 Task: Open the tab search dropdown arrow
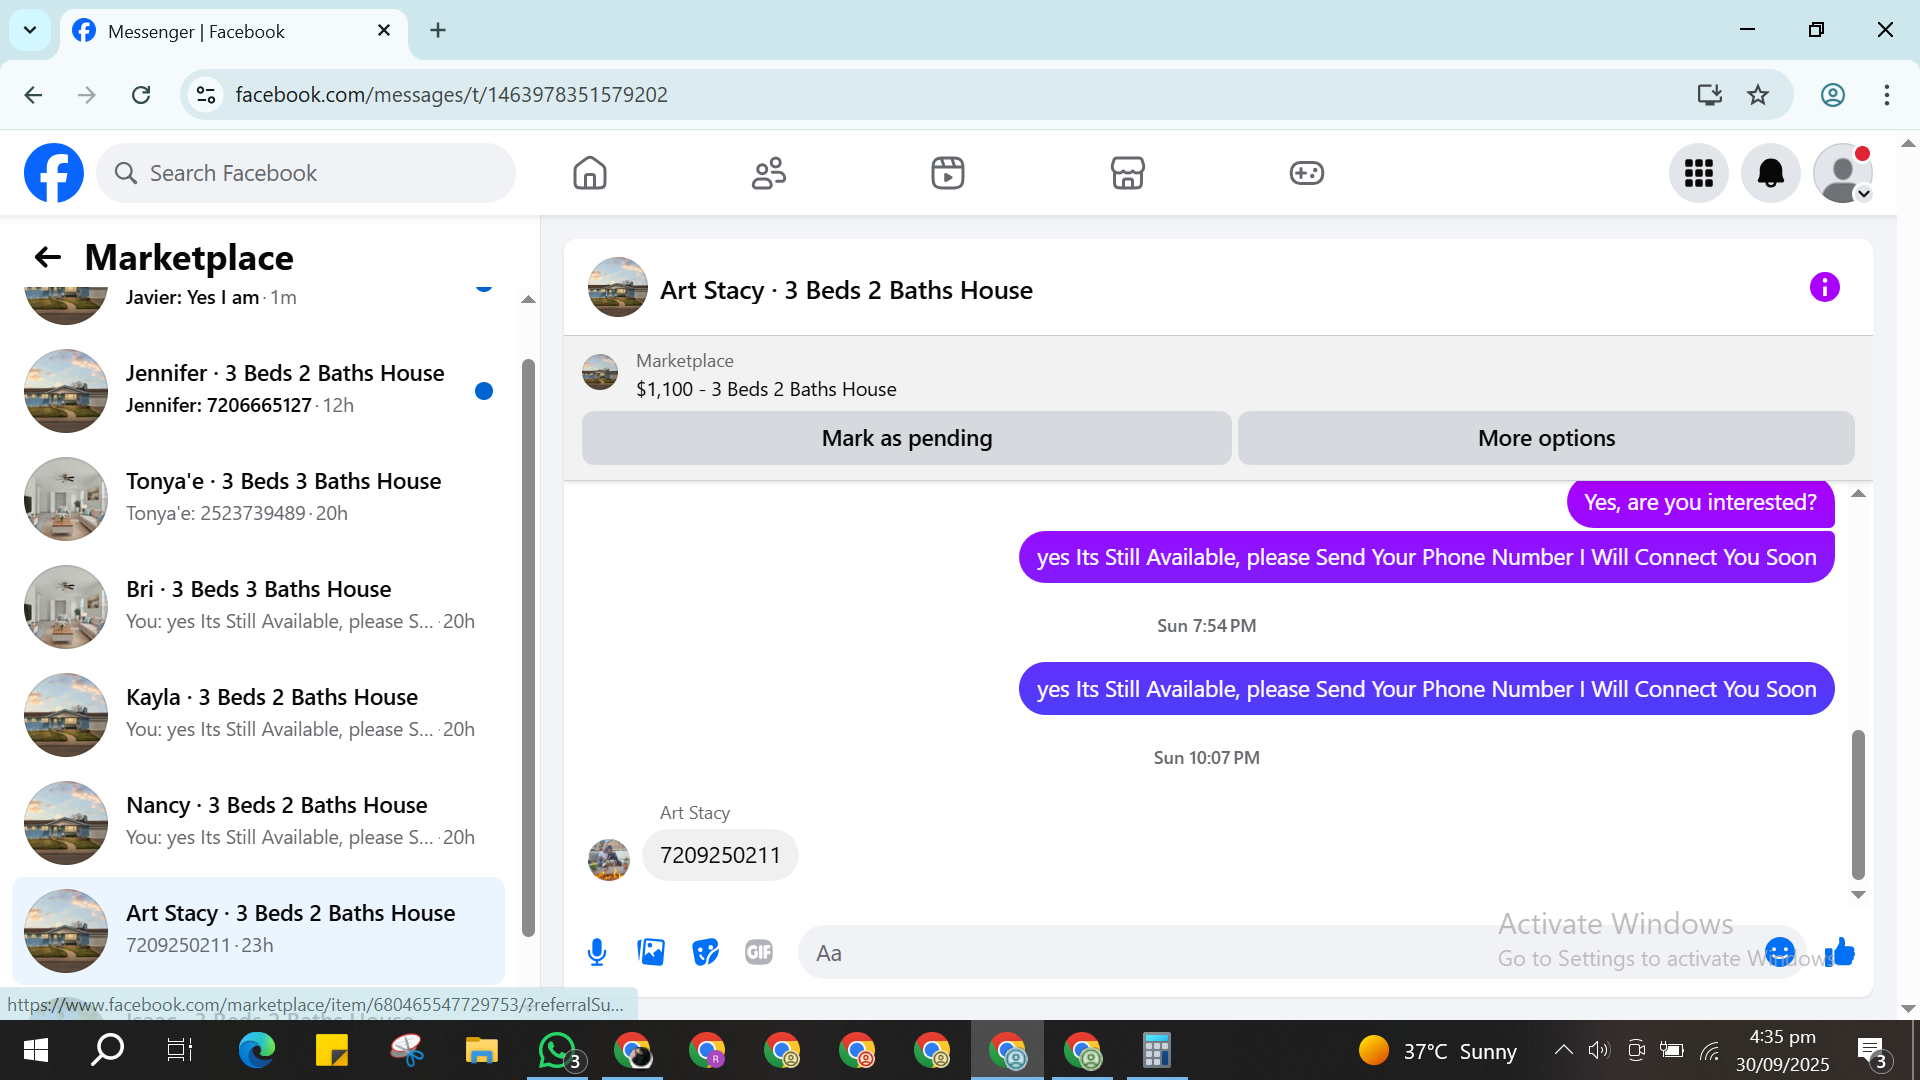click(x=30, y=30)
